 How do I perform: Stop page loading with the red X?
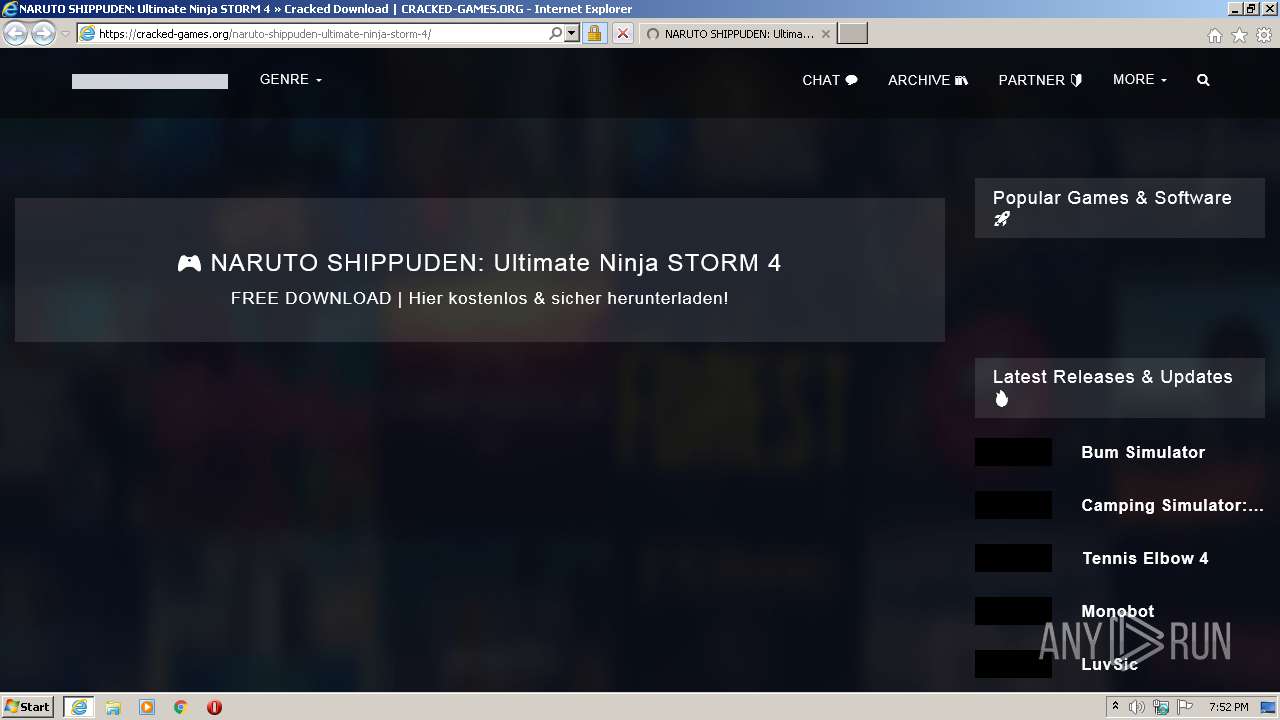[x=622, y=34]
